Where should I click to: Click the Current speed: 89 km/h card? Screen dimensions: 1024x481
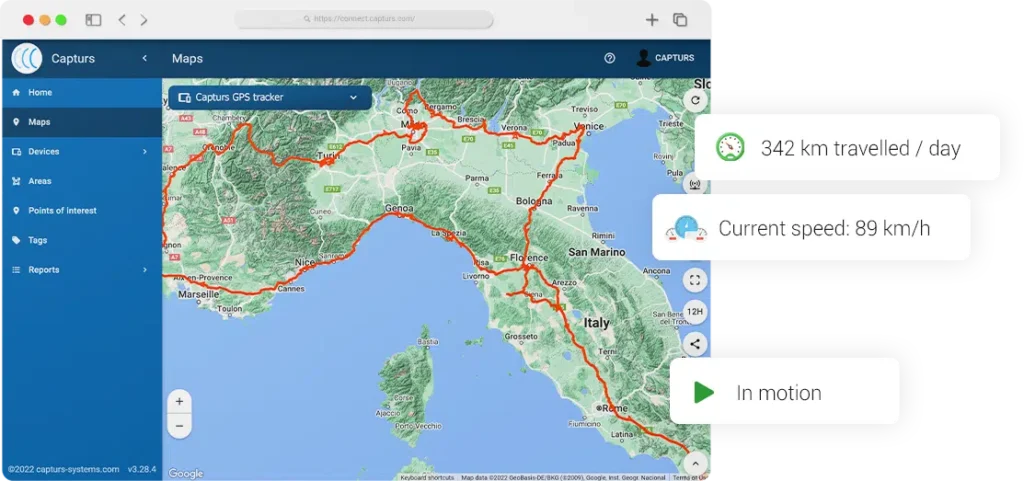(811, 228)
